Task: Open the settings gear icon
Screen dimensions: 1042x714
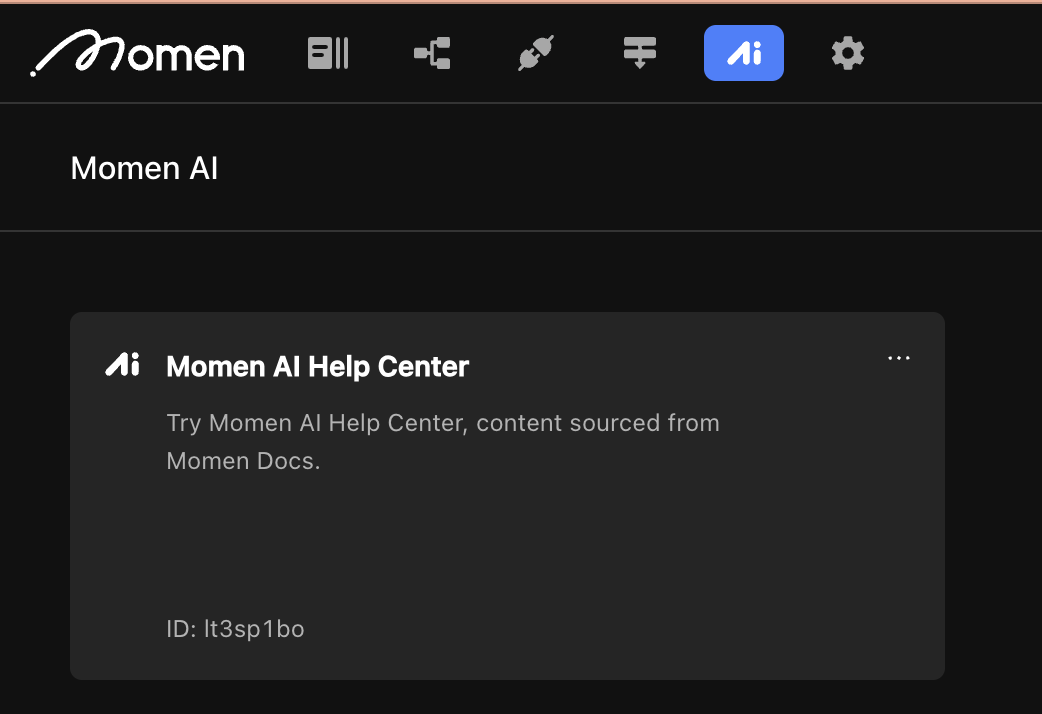Action: 847,52
